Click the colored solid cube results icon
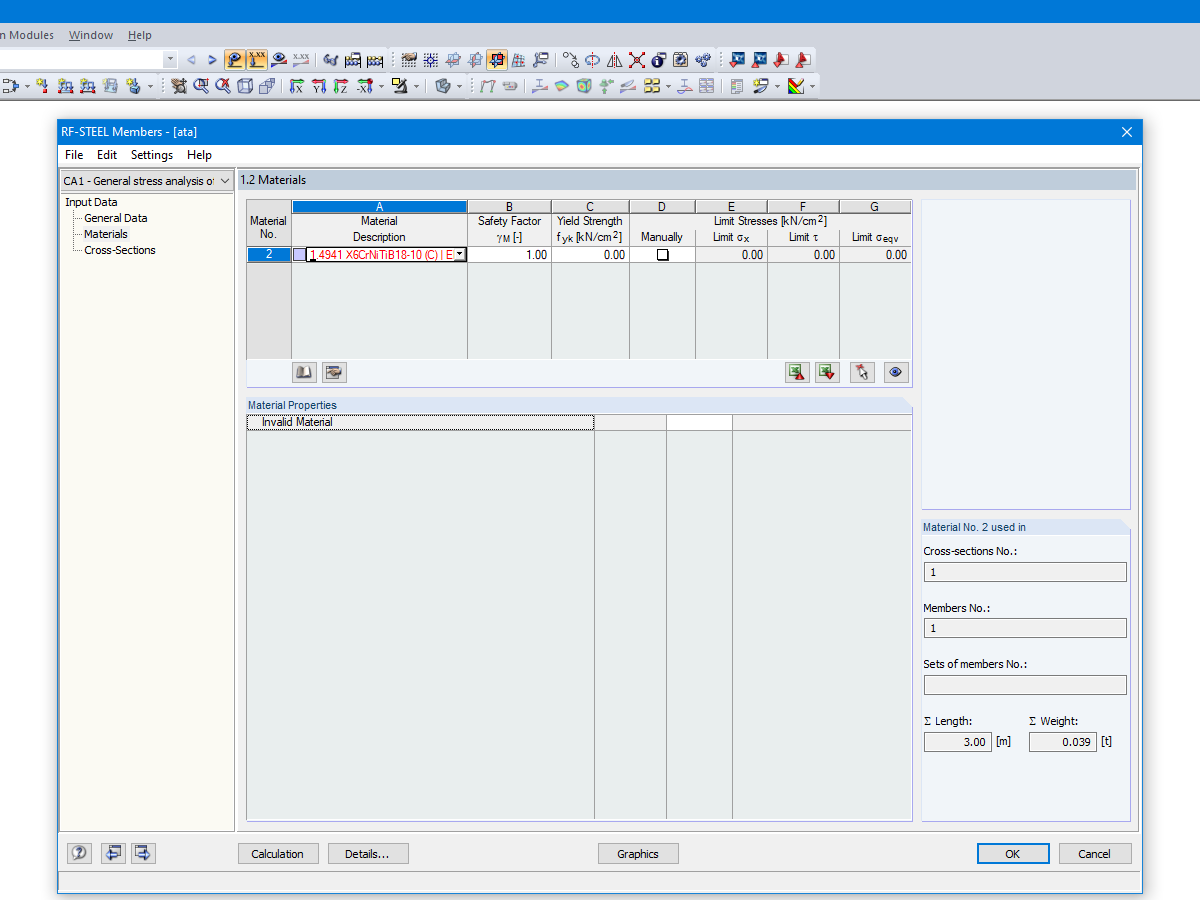The height and width of the screenshot is (900, 1200). (x=583, y=87)
